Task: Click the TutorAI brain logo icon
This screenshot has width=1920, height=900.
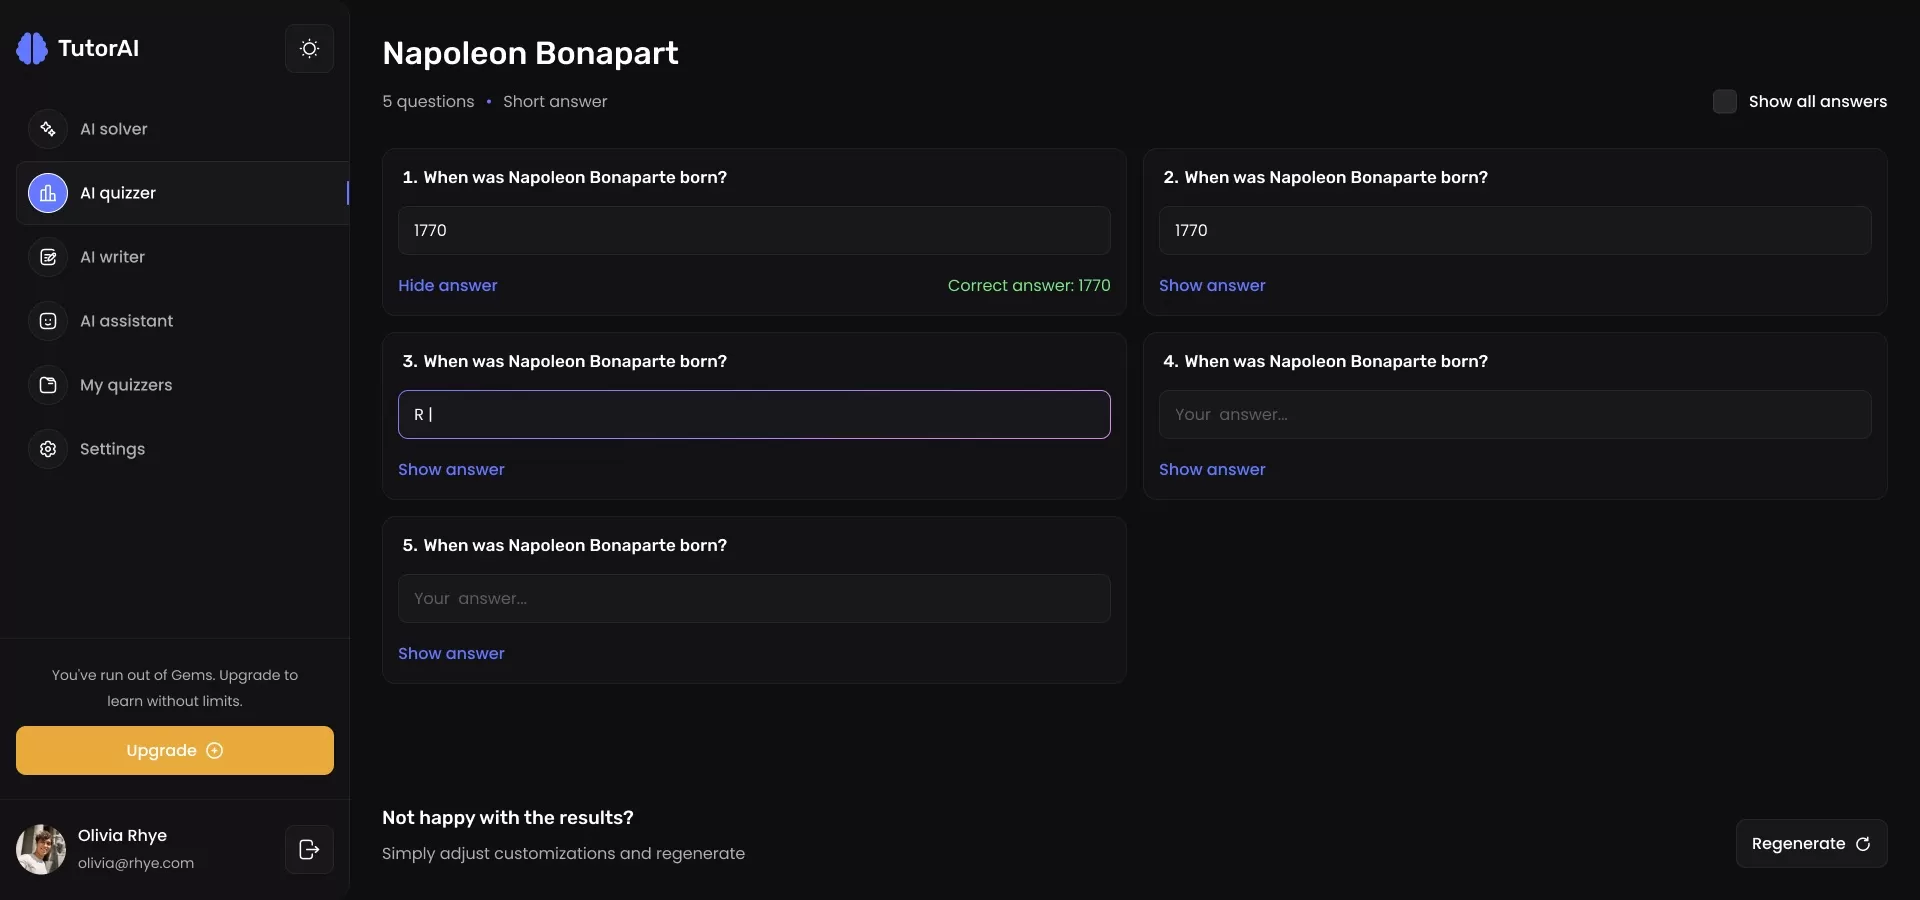Action: coord(32,48)
